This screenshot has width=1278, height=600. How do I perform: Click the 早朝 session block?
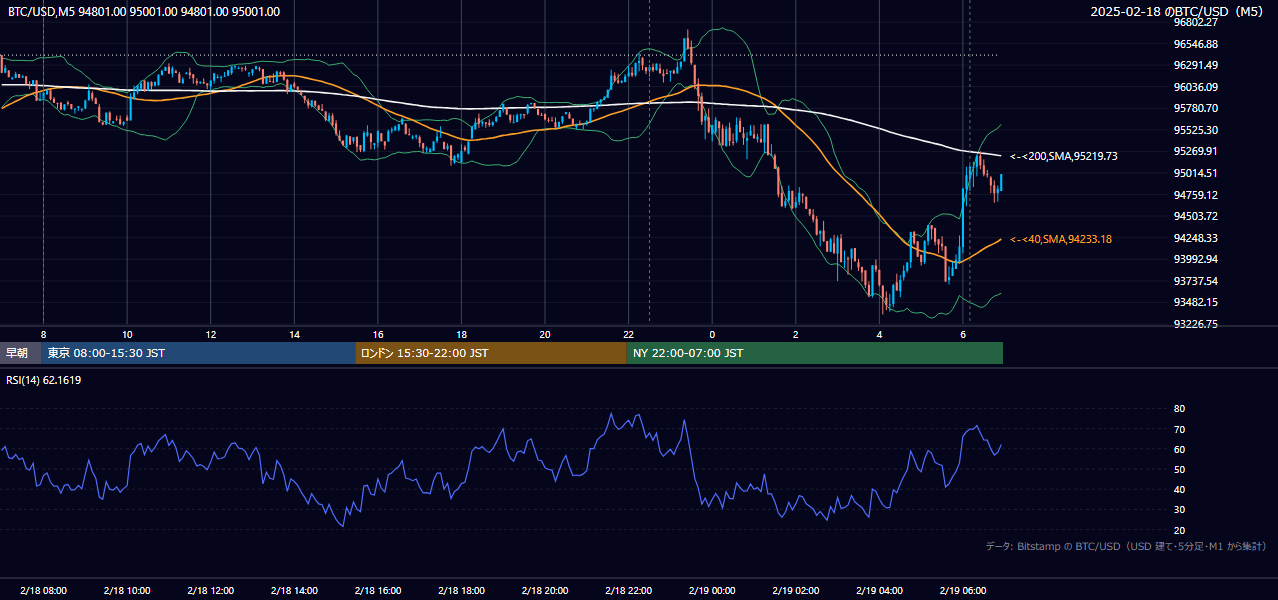pyautogui.click(x=20, y=353)
